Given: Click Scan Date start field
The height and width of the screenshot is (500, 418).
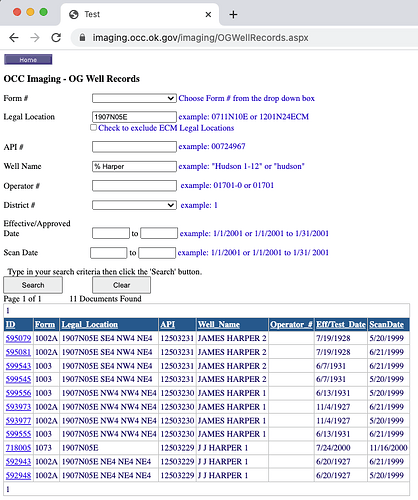Looking at the screenshot, I should click(x=109, y=253).
